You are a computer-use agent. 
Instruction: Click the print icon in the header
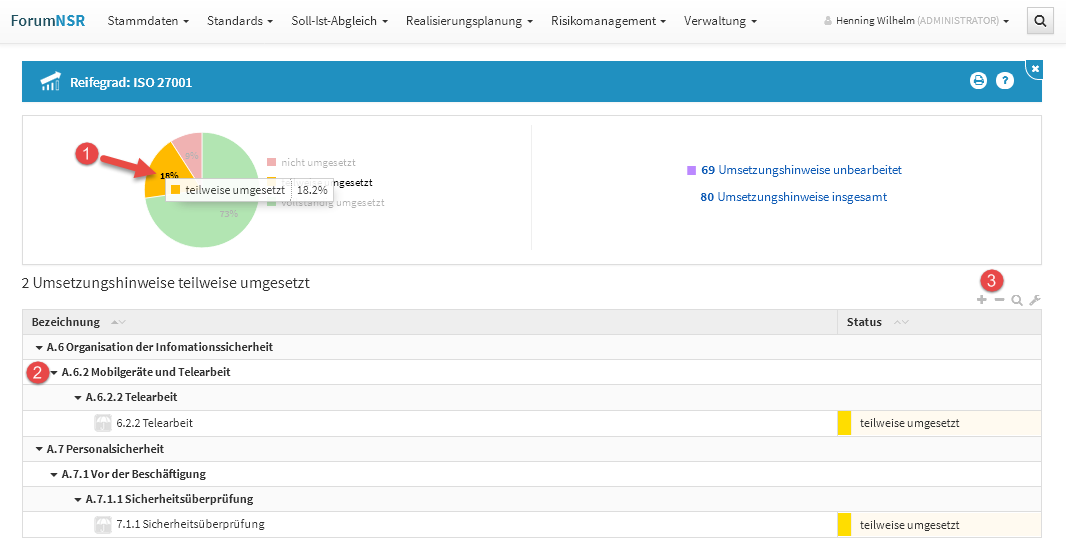978,81
